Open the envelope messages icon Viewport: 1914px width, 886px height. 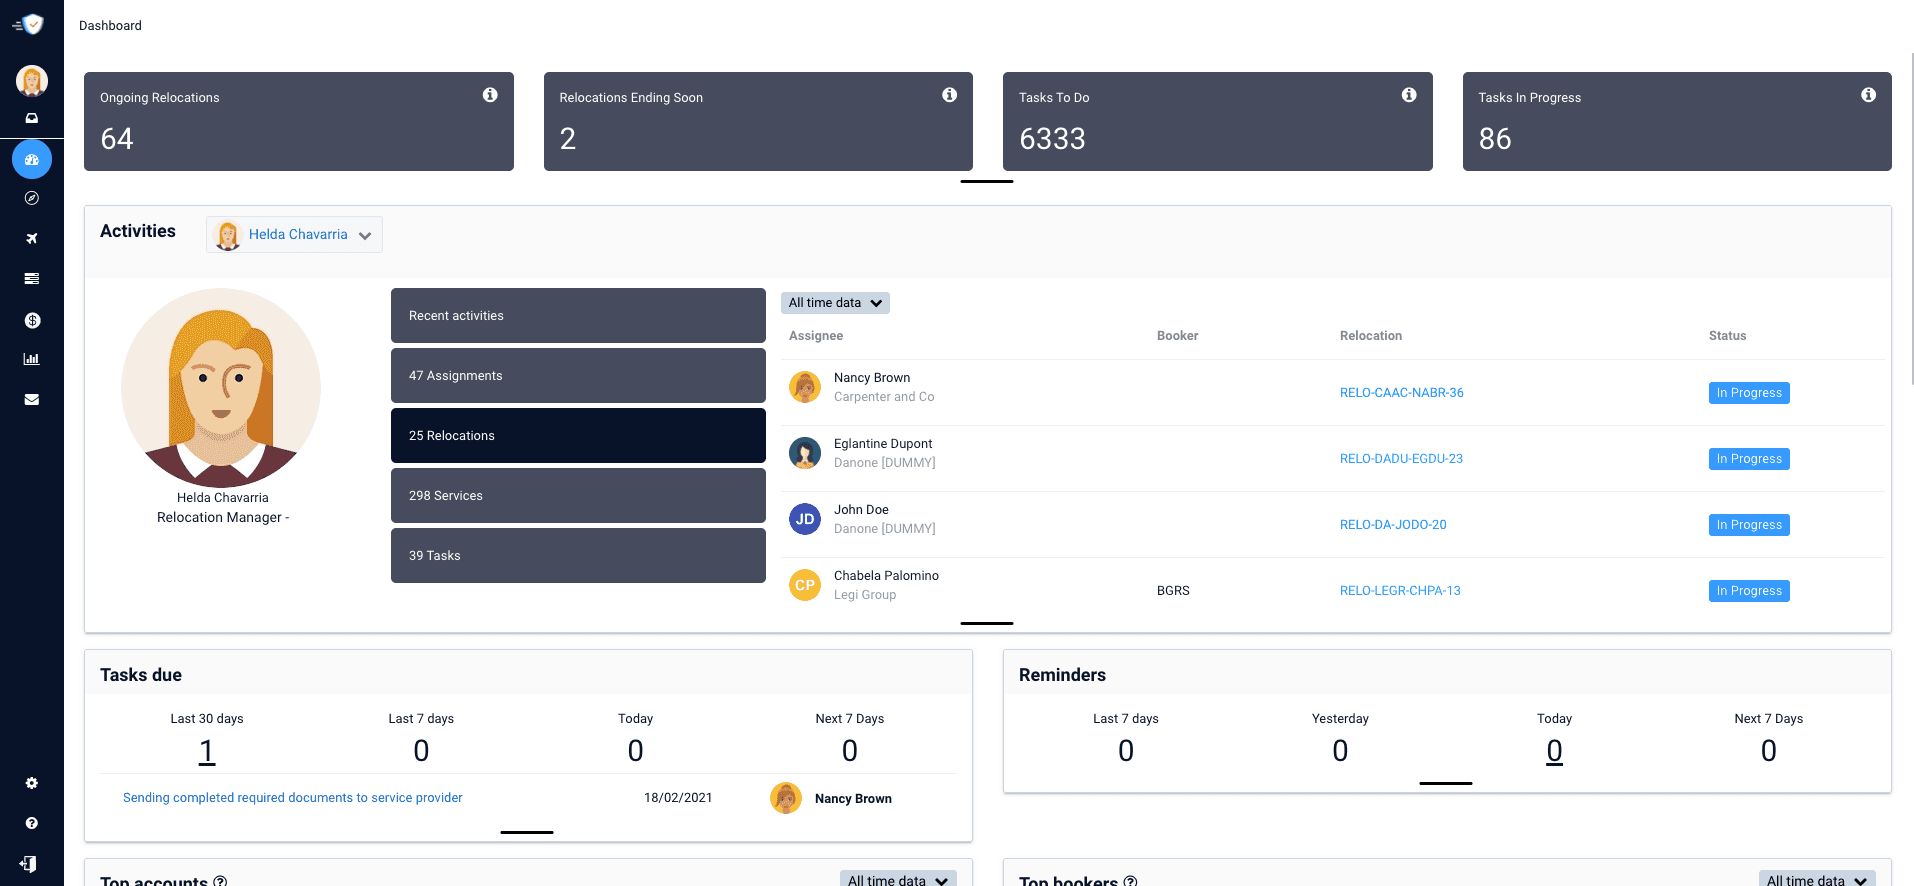coord(32,399)
